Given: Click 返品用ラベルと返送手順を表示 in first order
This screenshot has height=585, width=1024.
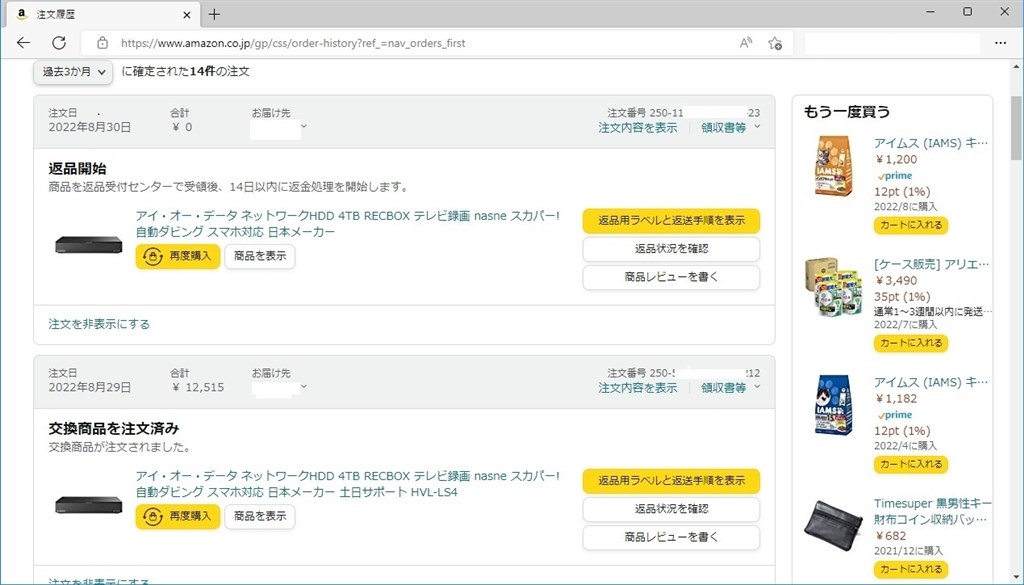Looking at the screenshot, I should coord(671,221).
